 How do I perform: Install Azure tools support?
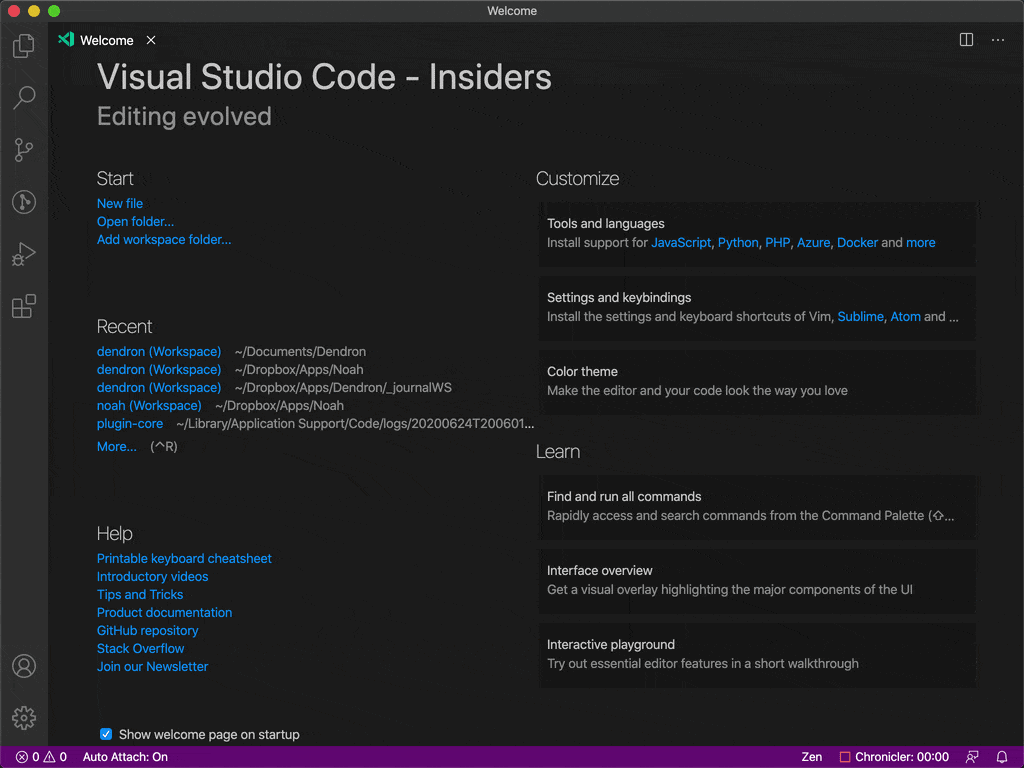pos(813,242)
